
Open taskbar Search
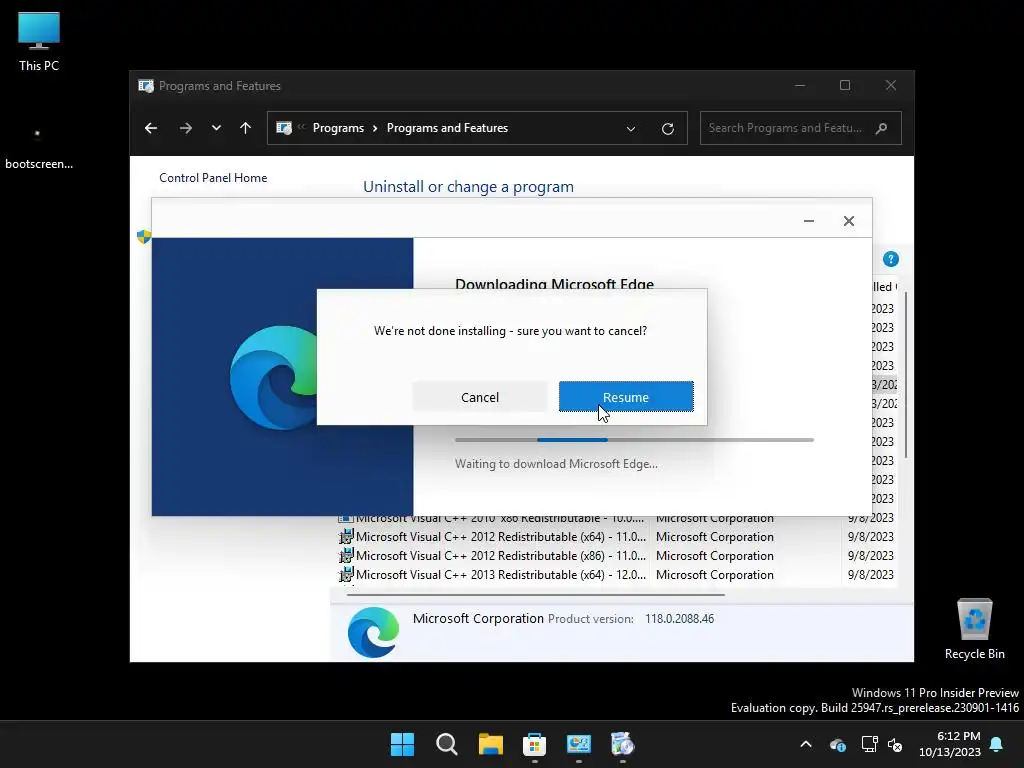(447, 744)
